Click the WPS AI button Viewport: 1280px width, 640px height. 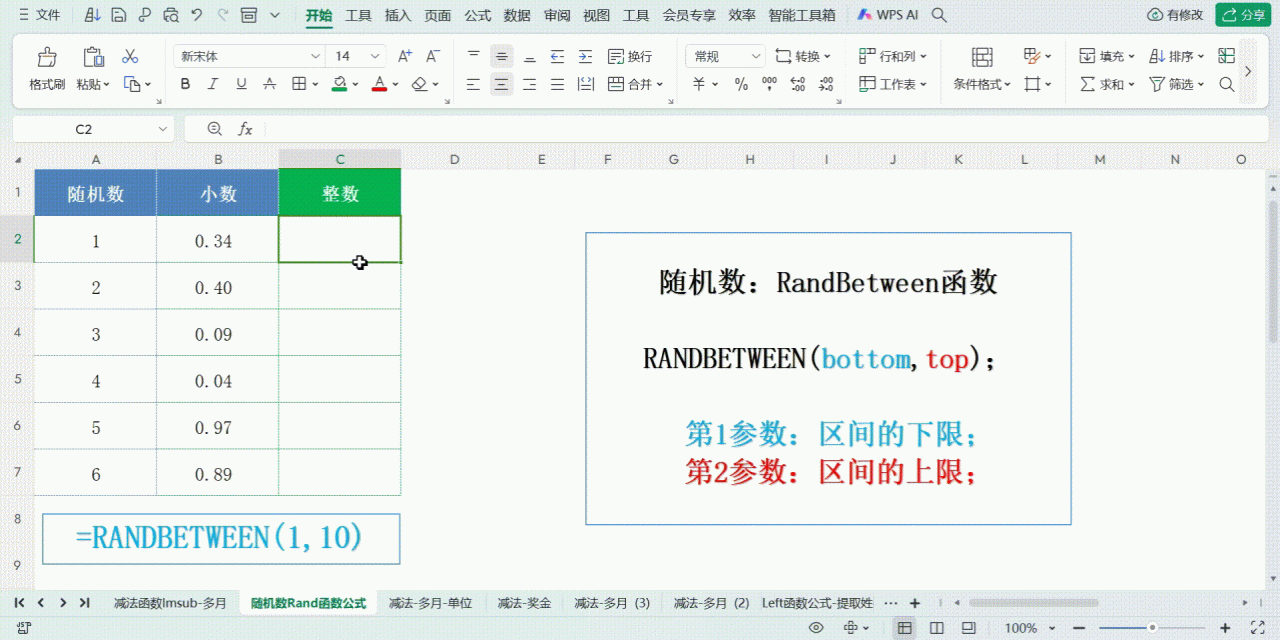coord(888,15)
